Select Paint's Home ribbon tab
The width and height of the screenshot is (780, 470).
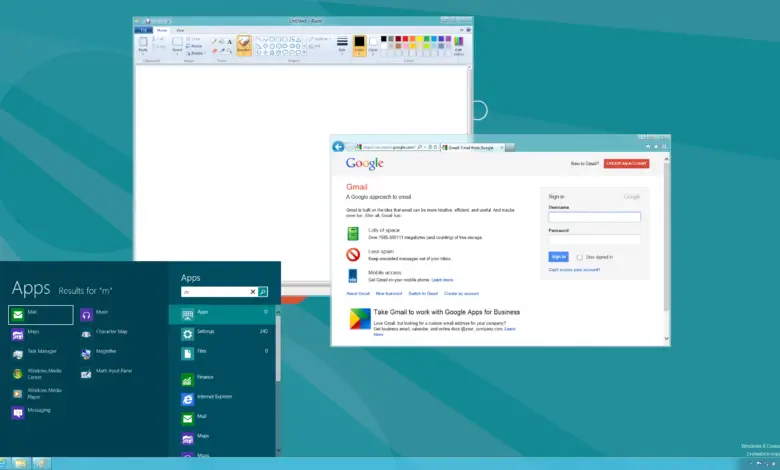(x=162, y=30)
